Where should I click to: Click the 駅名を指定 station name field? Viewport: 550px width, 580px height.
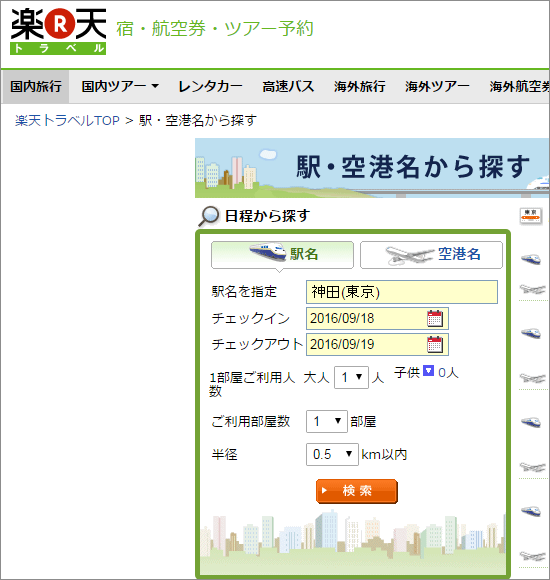tap(402, 292)
